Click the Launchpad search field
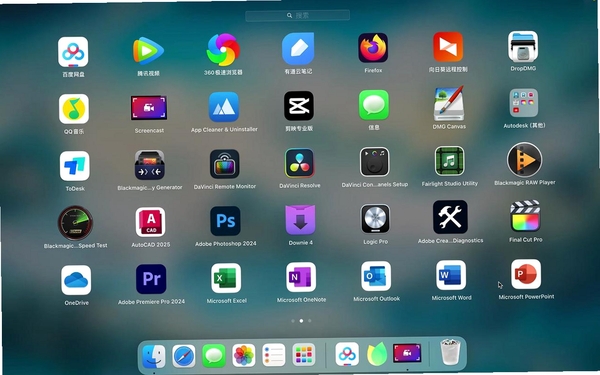The height and width of the screenshot is (375, 600). 297,15
